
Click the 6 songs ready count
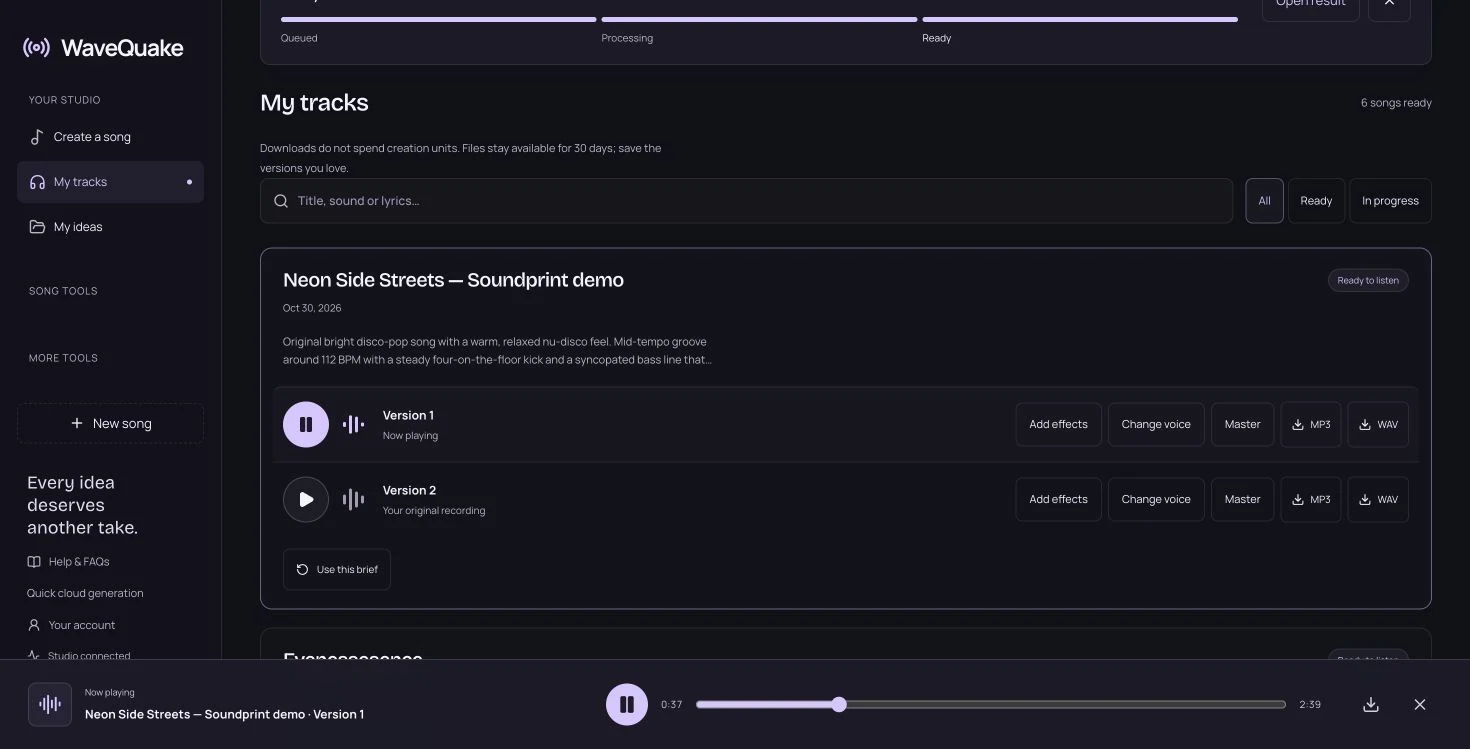pyautogui.click(x=1396, y=103)
